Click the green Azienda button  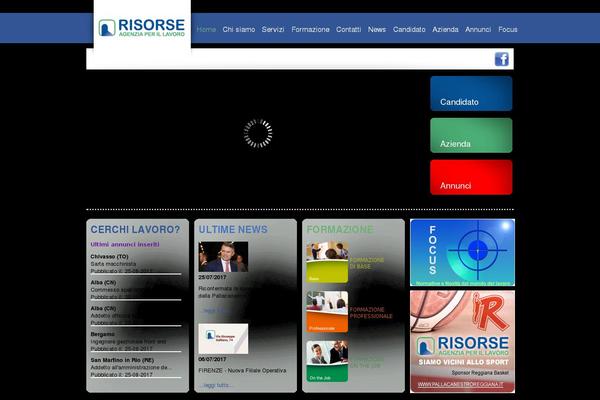471,136
